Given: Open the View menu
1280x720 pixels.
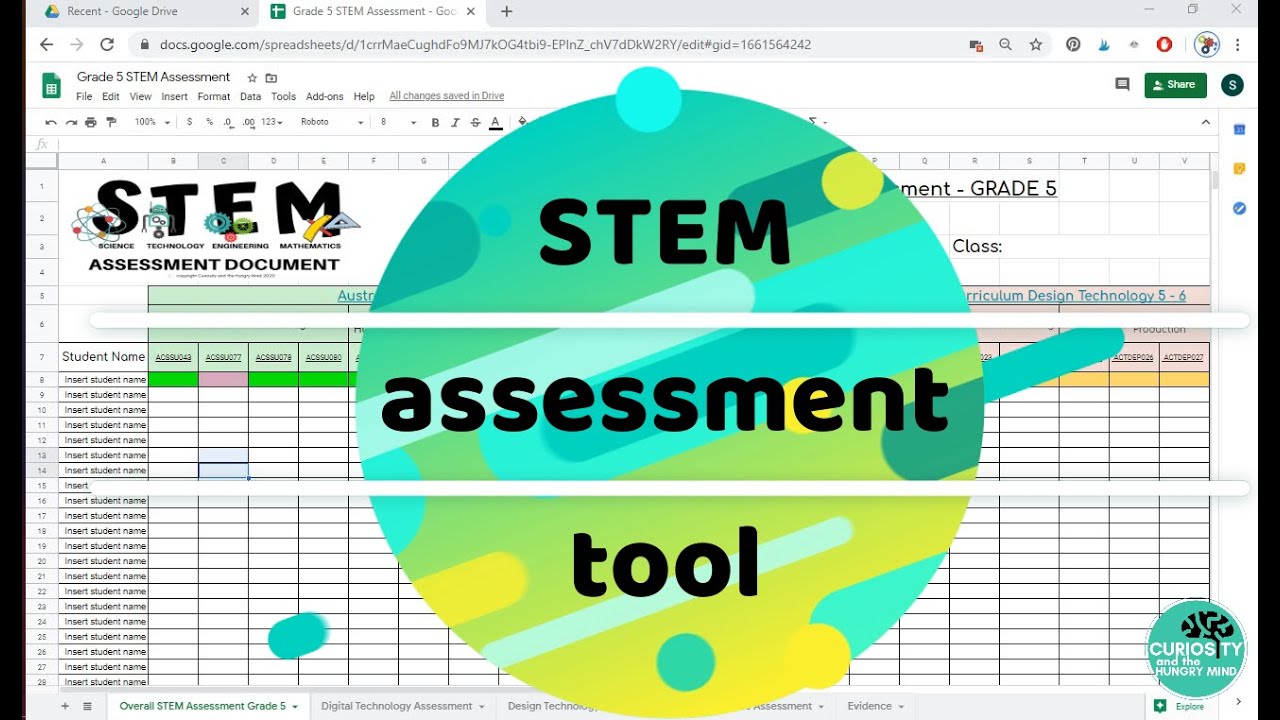Looking at the screenshot, I should point(141,97).
